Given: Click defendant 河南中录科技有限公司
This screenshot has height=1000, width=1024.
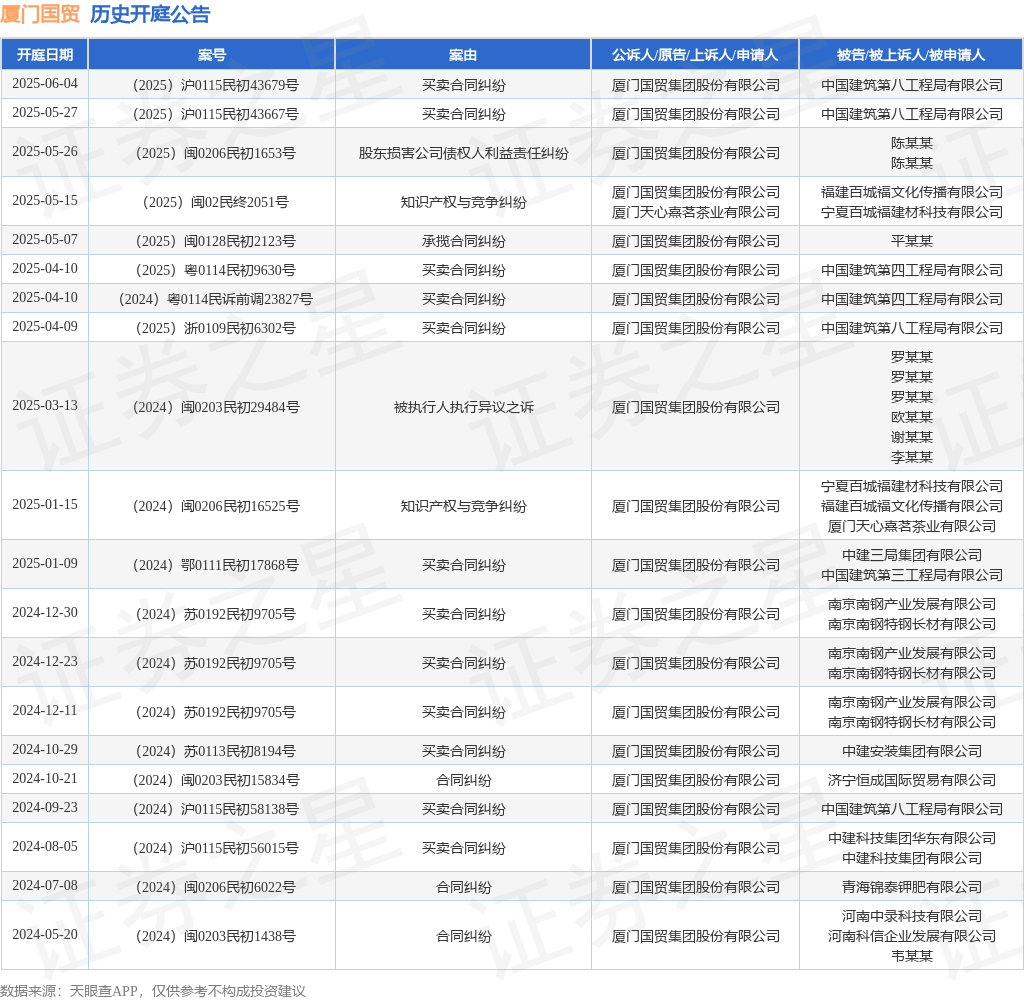Looking at the screenshot, I should point(912,916).
